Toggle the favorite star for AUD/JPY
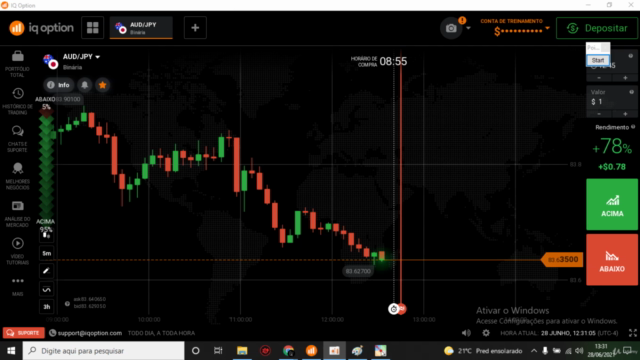The width and height of the screenshot is (640, 360). [x=102, y=85]
